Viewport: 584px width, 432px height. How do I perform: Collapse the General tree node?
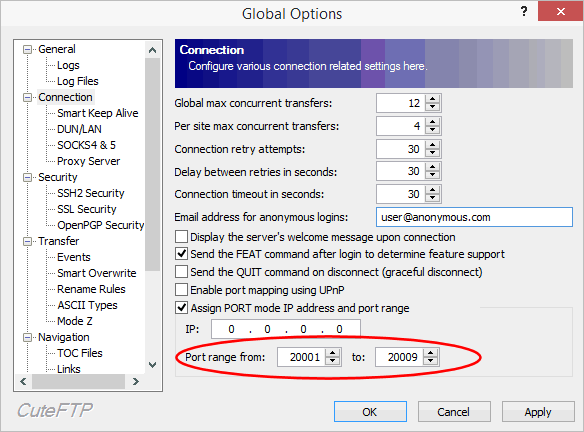27,49
